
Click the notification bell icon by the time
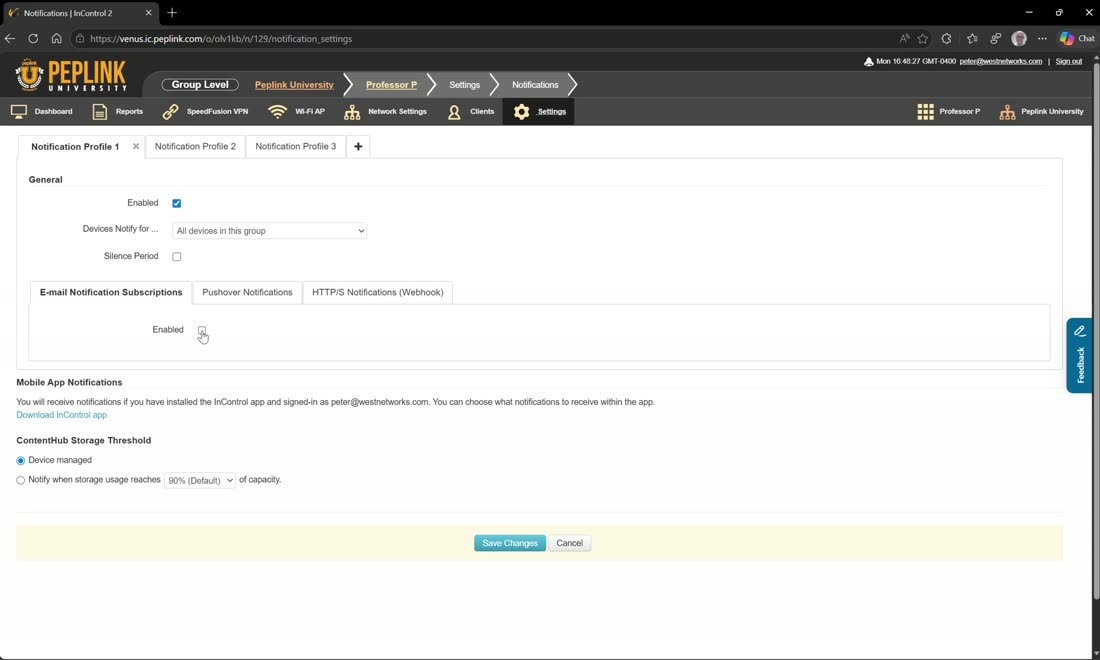click(x=868, y=62)
